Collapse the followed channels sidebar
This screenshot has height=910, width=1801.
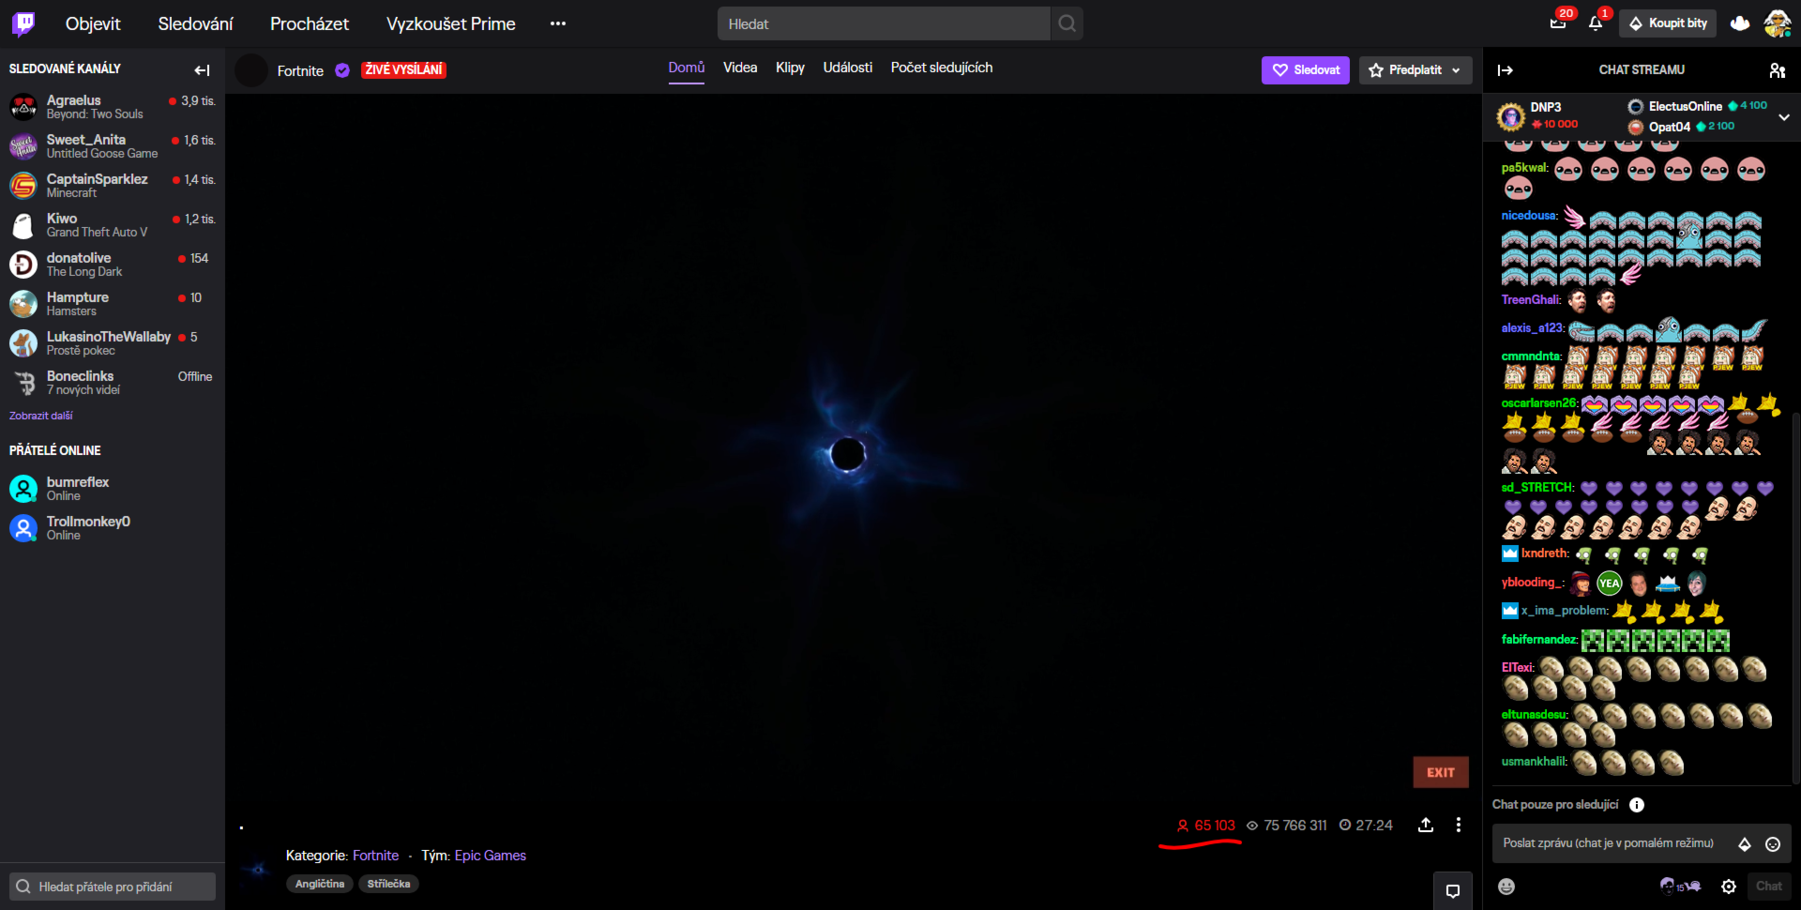click(202, 70)
